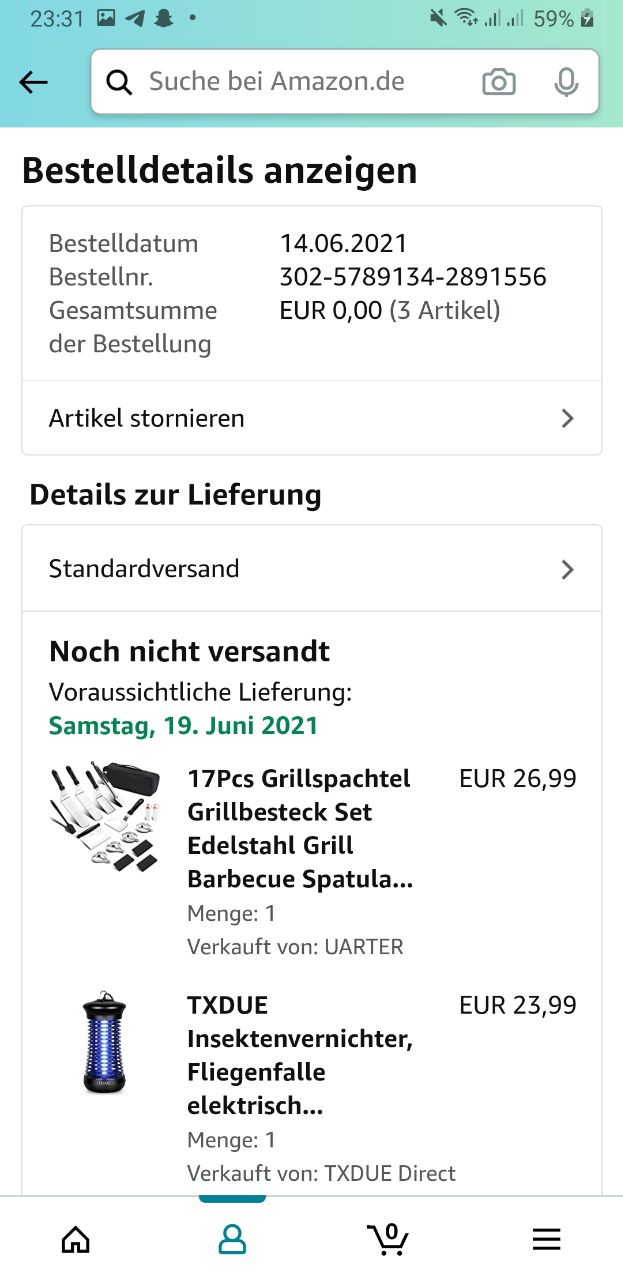Tap the grill tool set thumbnail
623x1280 pixels.
pos(104,819)
